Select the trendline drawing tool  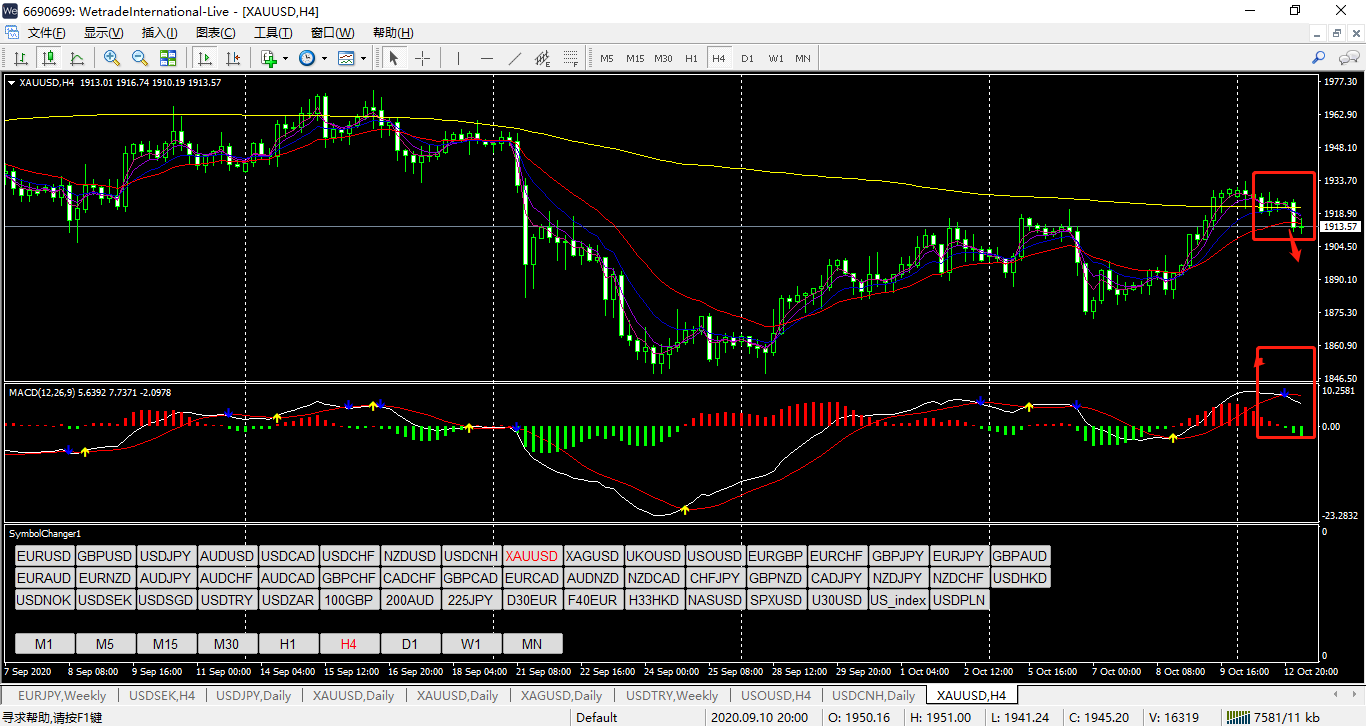(515, 58)
